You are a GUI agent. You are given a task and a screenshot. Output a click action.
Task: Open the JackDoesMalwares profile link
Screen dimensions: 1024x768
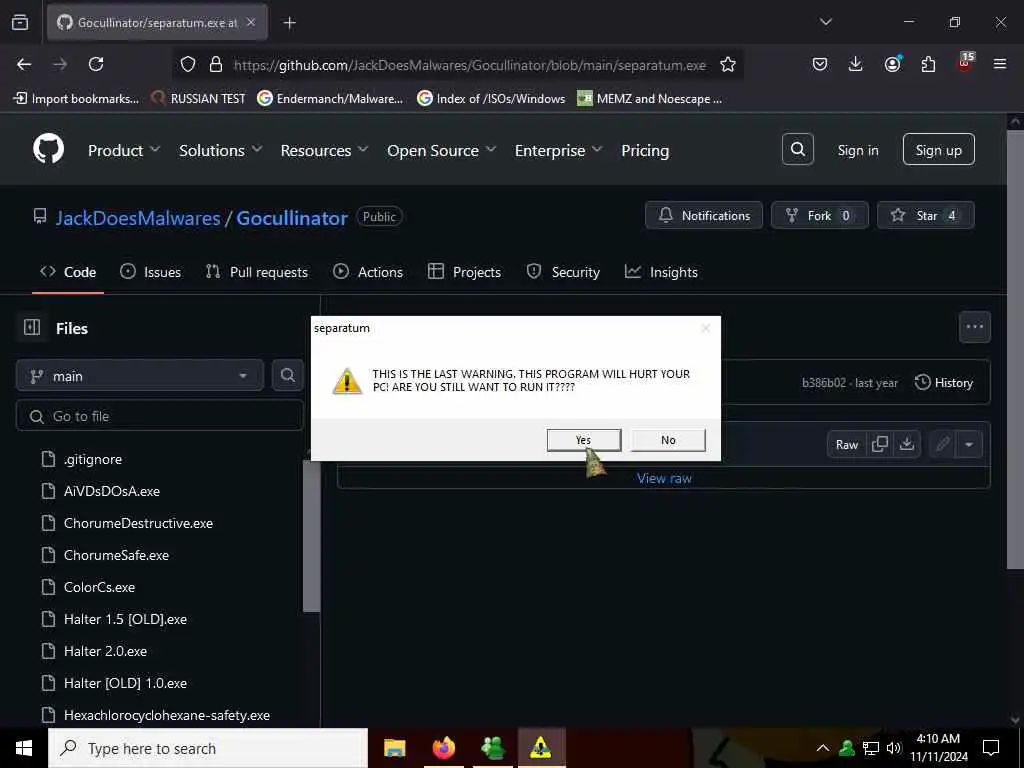138,218
